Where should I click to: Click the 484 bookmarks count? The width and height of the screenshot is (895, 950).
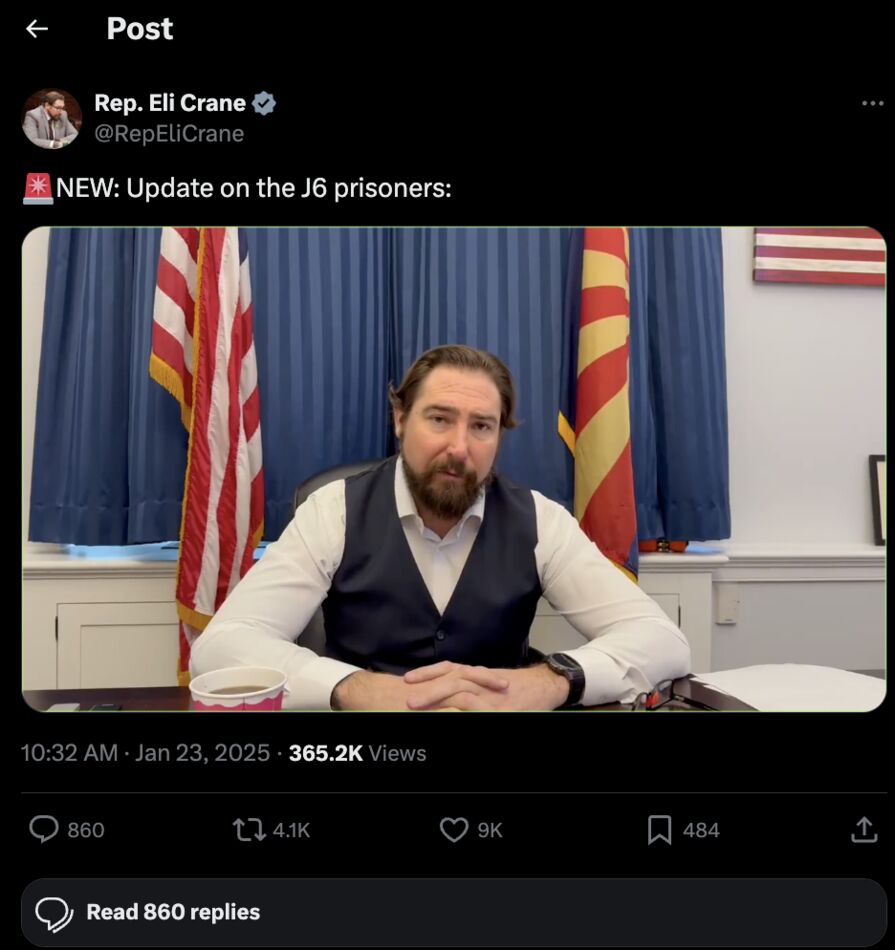tap(701, 830)
